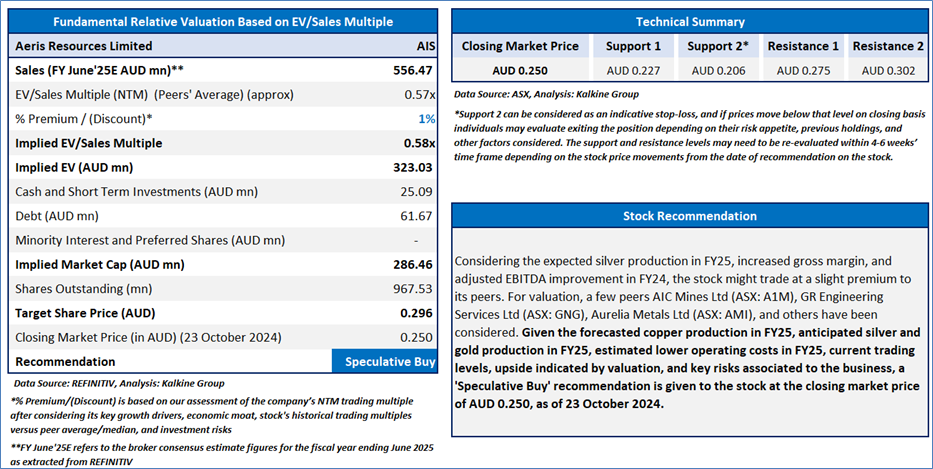The image size is (933, 469).
Task: Click the 'Fundamental Relative Valuation Based on EV/Sales Multiple' header
Action: point(223,22)
